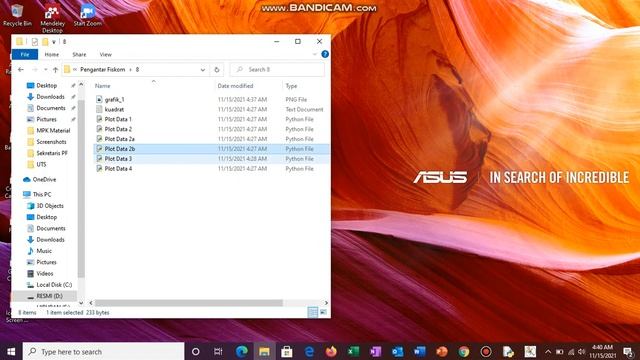Viewport: 640px width, 360px height.
Task: Show hidden system tray icons
Action: tap(548, 351)
